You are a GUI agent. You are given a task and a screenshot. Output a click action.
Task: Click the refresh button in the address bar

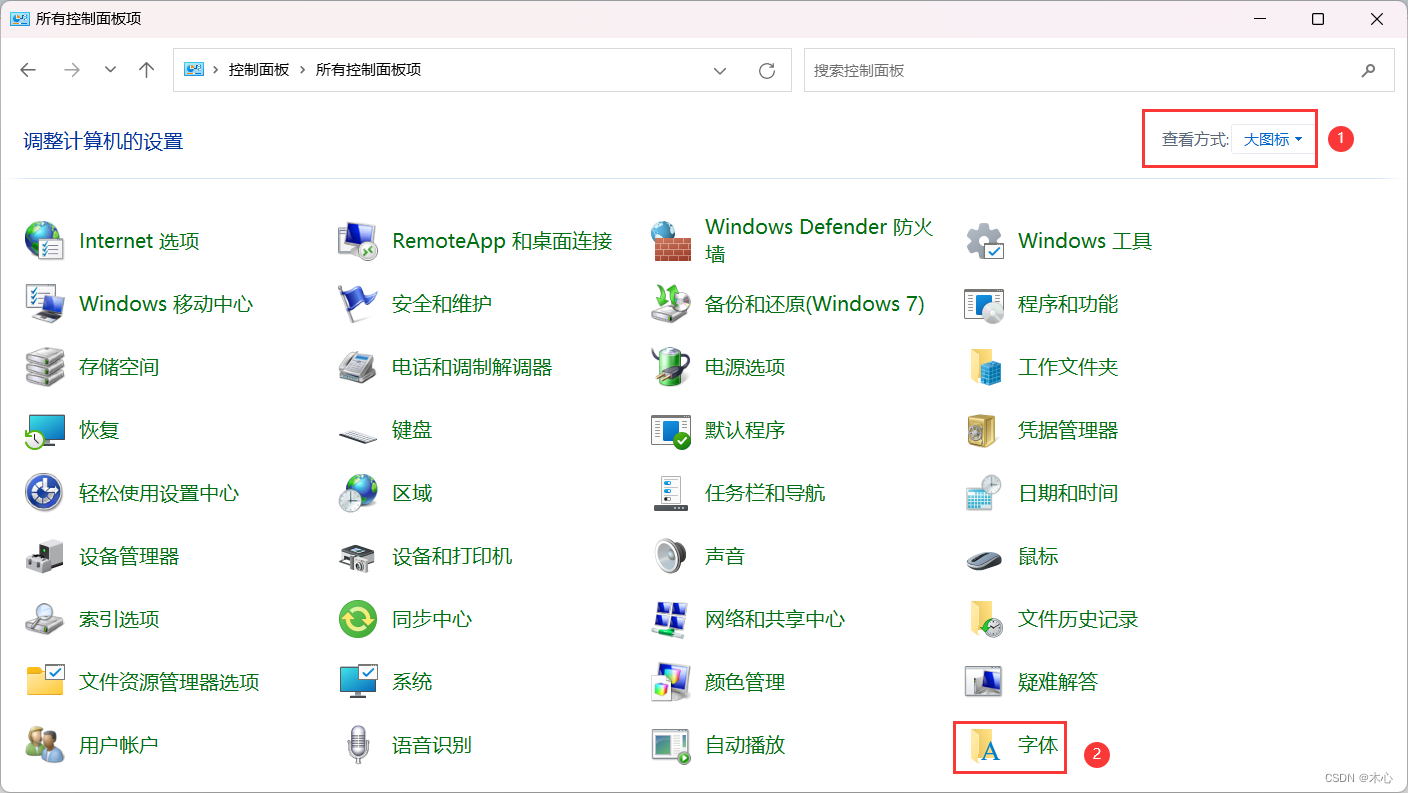tap(767, 70)
